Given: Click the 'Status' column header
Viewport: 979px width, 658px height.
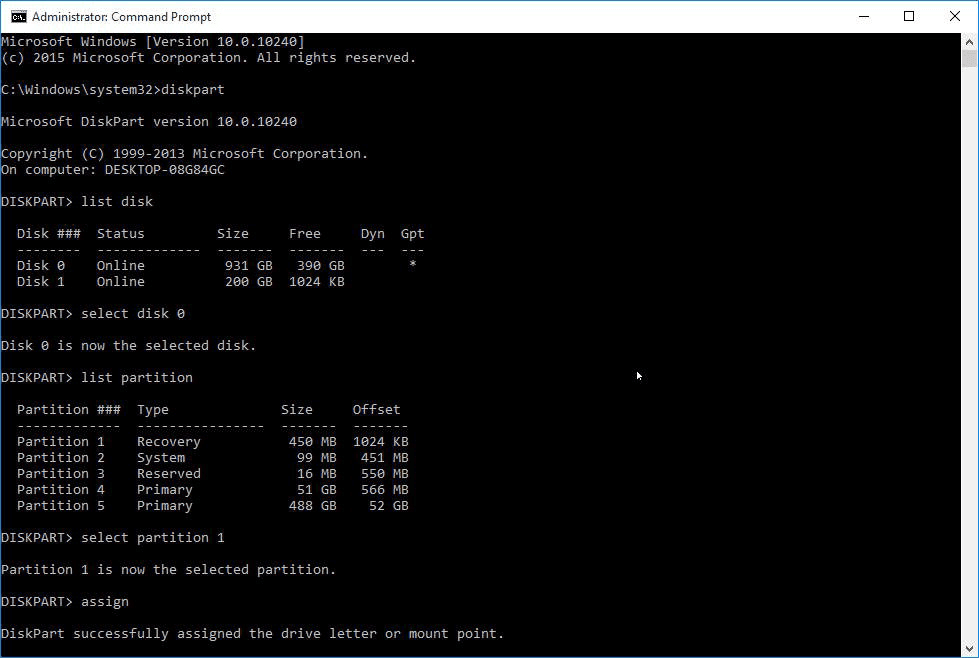Looking at the screenshot, I should tap(120, 234).
